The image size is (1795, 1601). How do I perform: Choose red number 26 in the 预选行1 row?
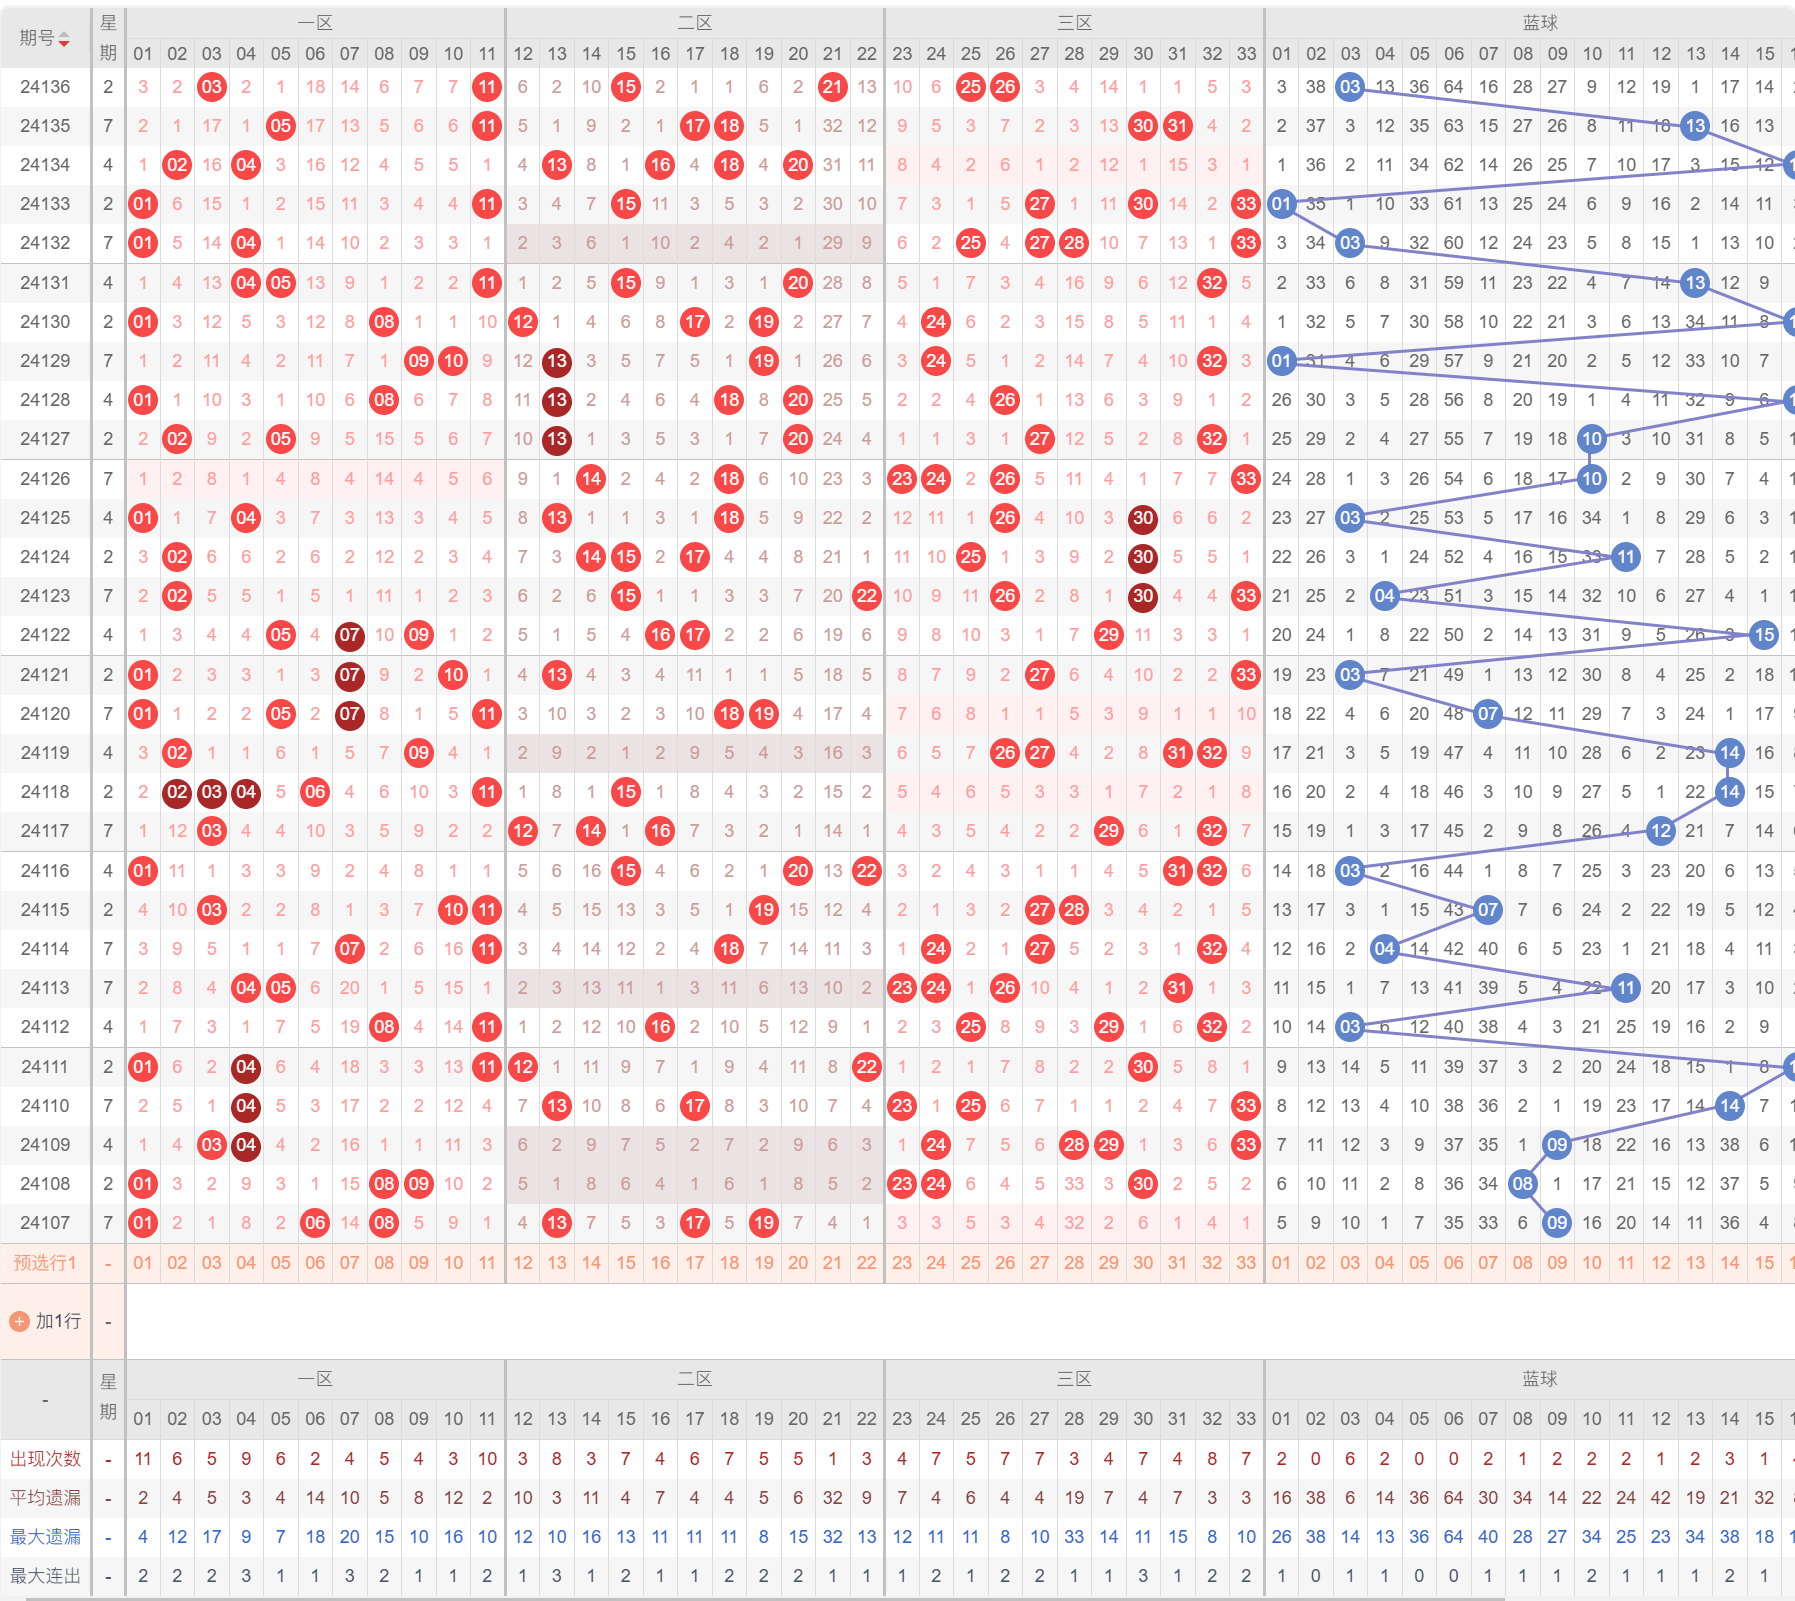(1005, 1263)
